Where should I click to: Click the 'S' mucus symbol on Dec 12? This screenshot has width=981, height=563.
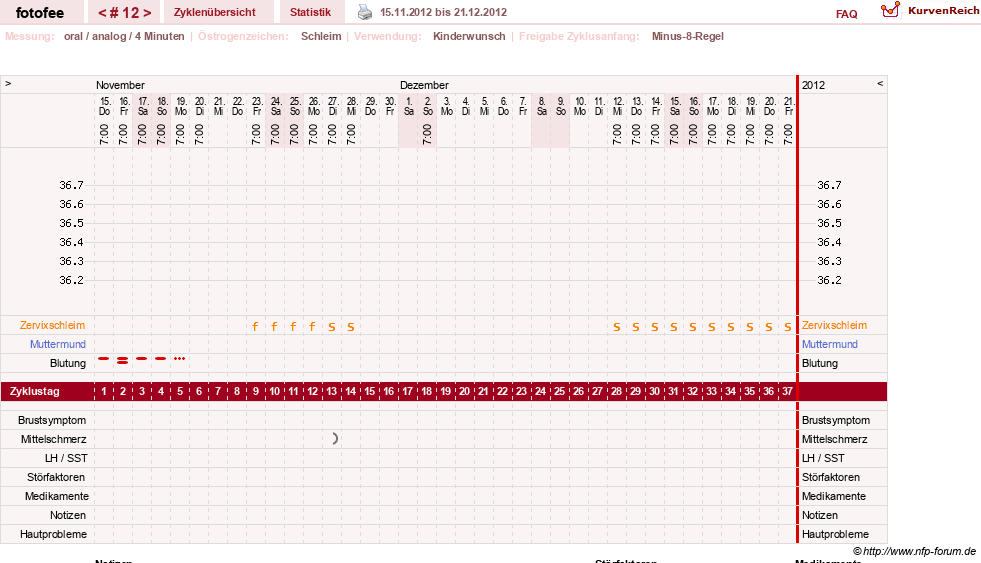click(x=617, y=327)
